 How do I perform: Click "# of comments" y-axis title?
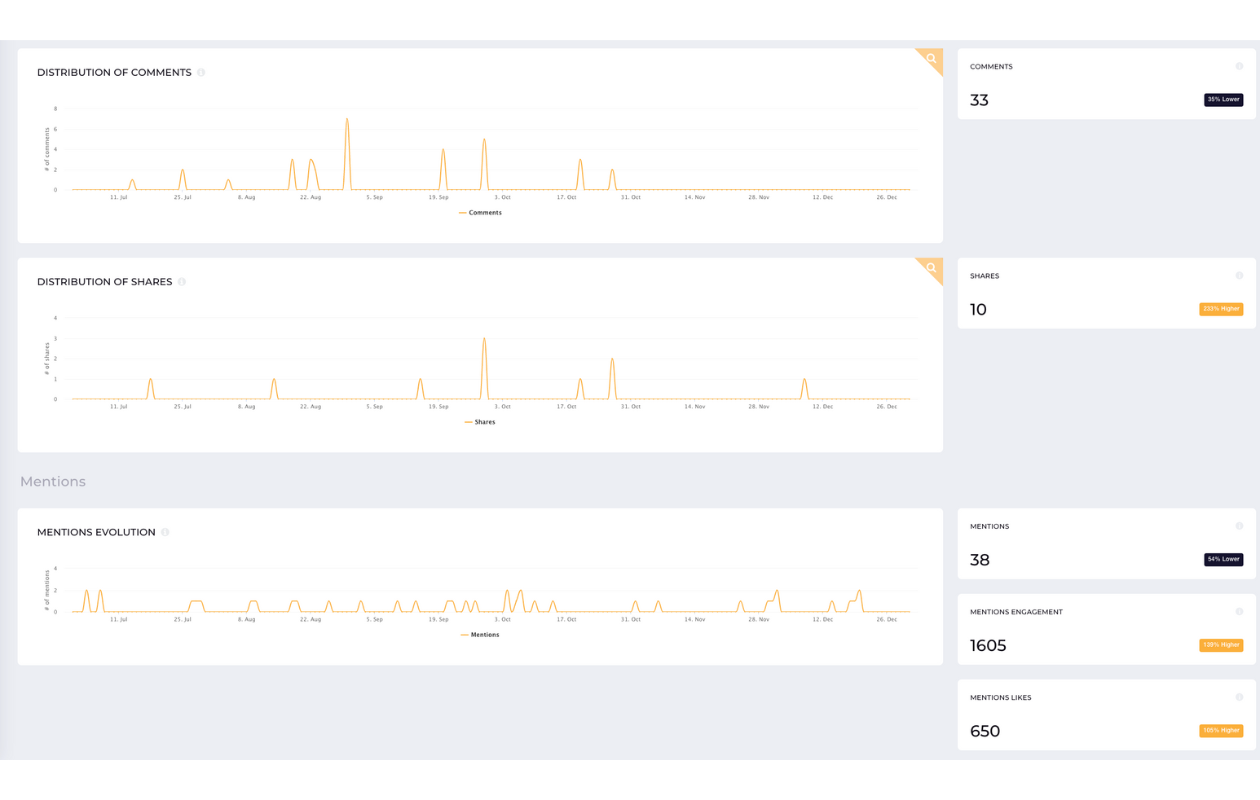pos(47,149)
